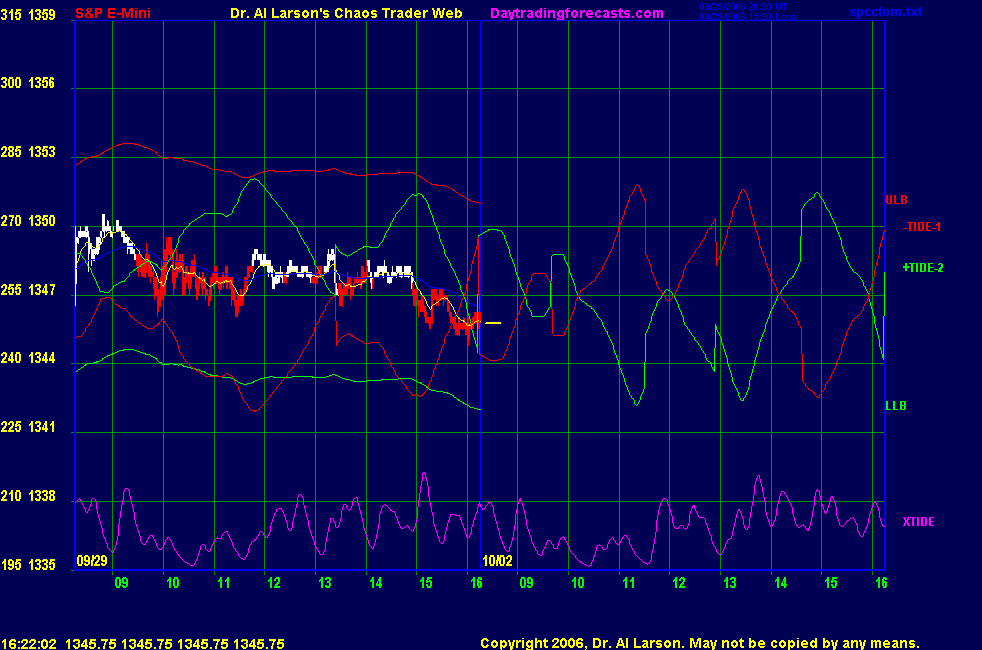Viewport: 982px width, 650px height.
Task: Select the S&P E-Mini label
Action: pyautogui.click(x=114, y=13)
